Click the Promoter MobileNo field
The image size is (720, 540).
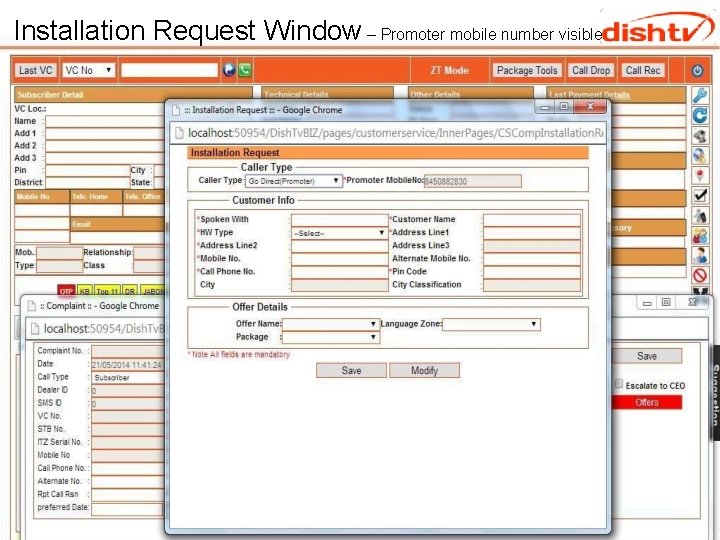[472, 181]
